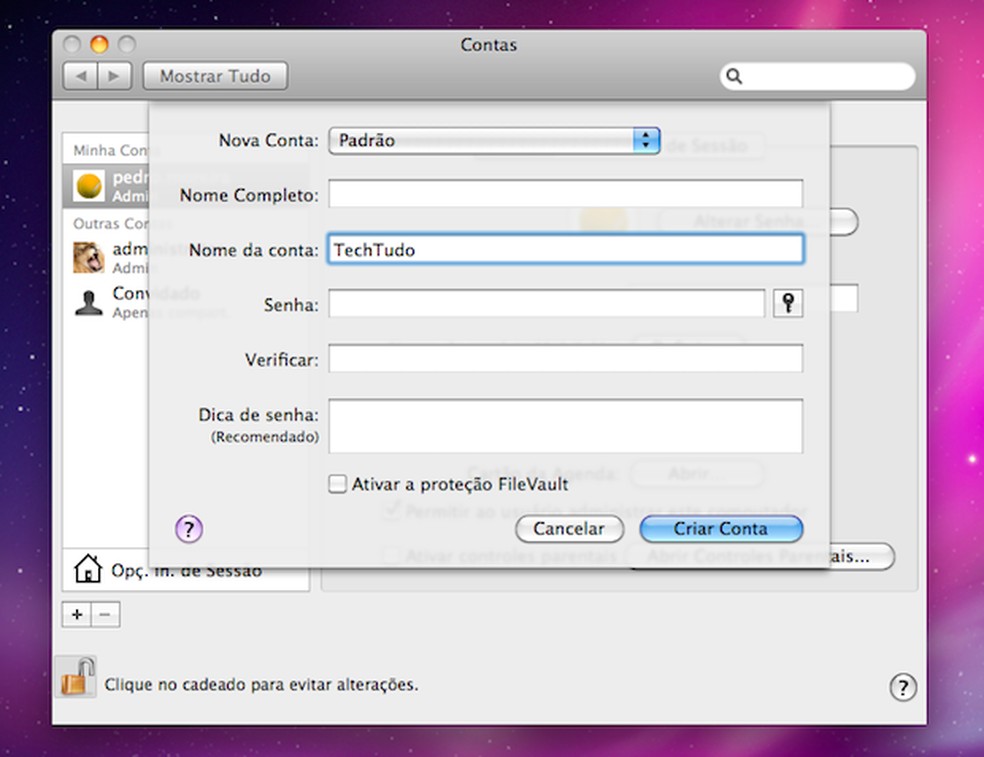The width and height of the screenshot is (984, 757).
Task: Click the padlock to prevent changes
Action: 77,677
